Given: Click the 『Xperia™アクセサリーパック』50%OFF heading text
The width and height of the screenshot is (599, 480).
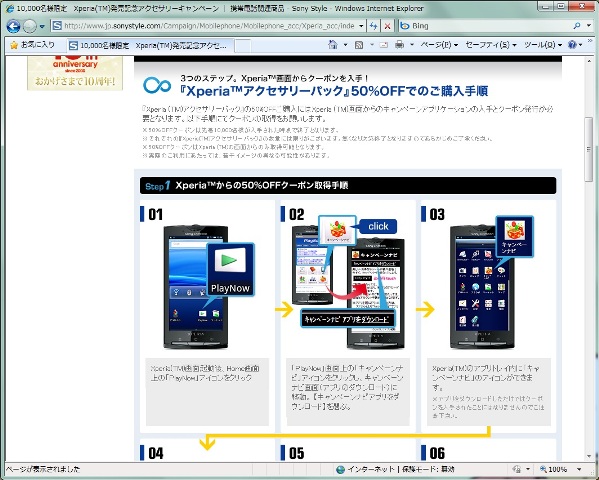Looking at the screenshot, I should (x=333, y=91).
